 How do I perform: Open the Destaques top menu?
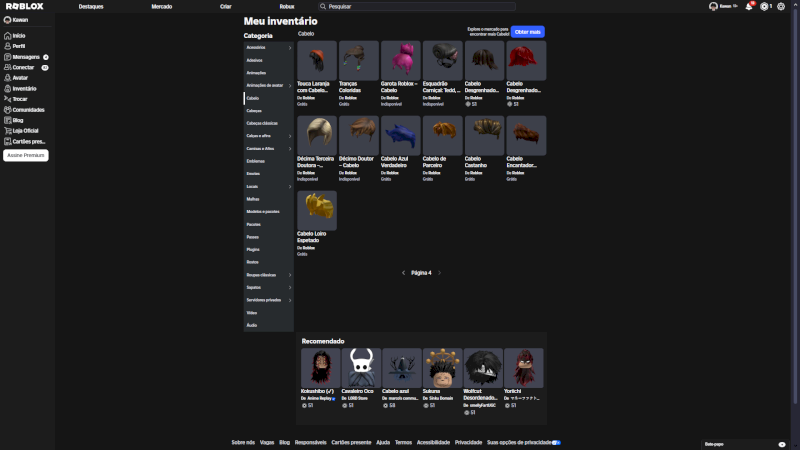click(x=91, y=7)
